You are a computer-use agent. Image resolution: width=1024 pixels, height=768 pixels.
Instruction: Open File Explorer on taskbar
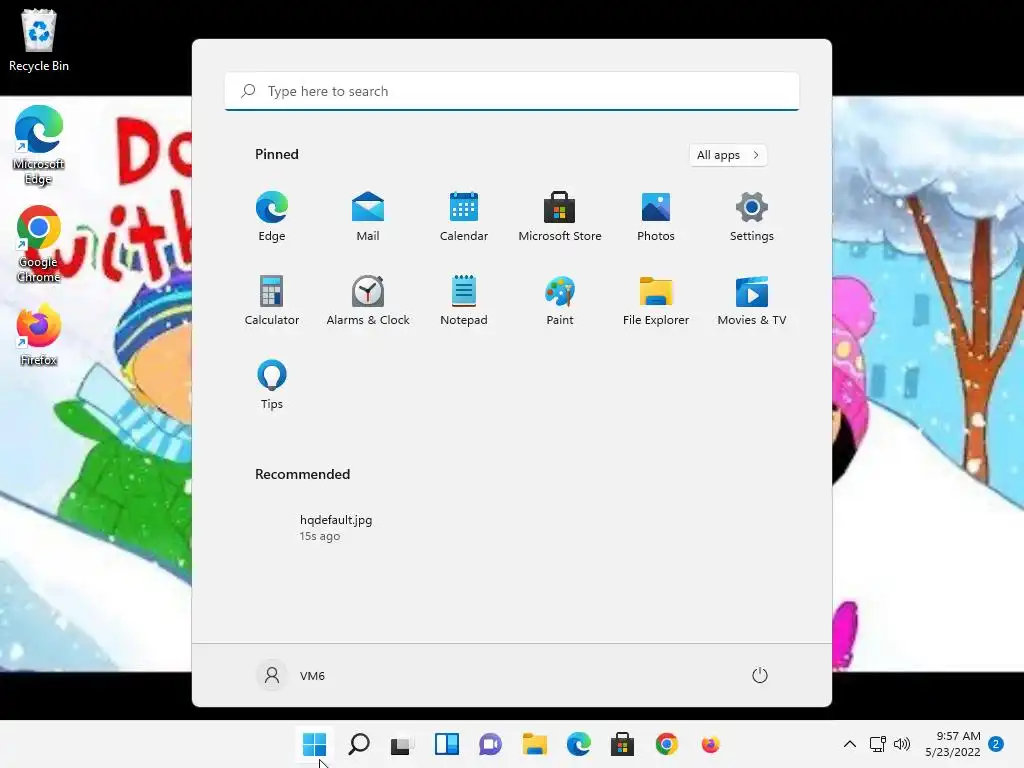(535, 744)
